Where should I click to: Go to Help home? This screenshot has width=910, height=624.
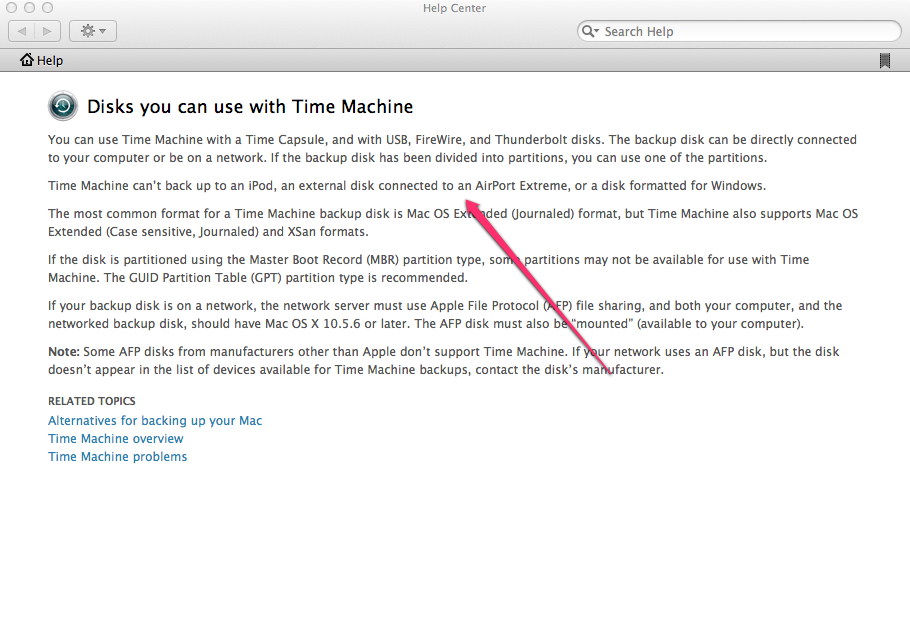(41, 60)
